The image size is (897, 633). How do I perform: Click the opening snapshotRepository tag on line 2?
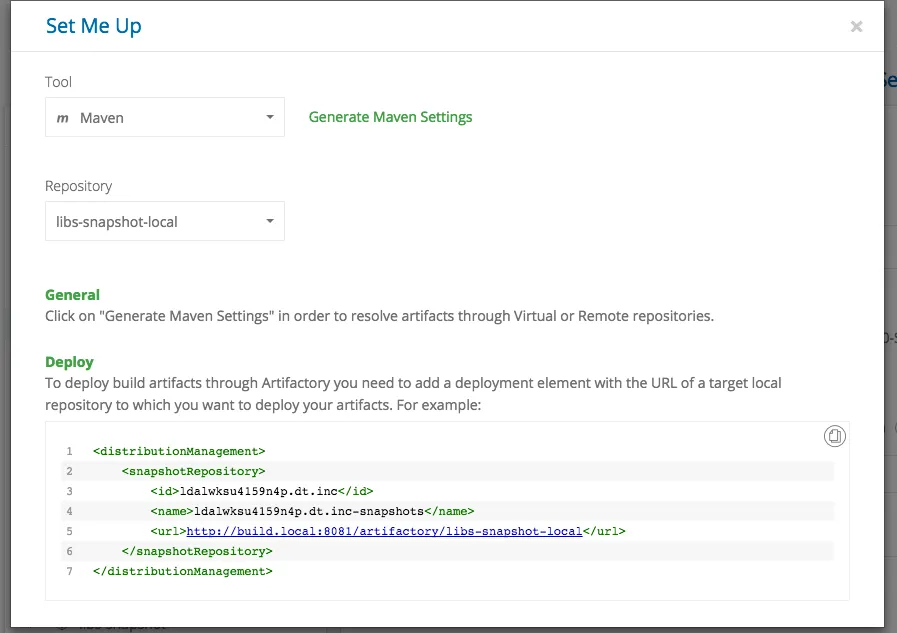[x=194, y=471]
